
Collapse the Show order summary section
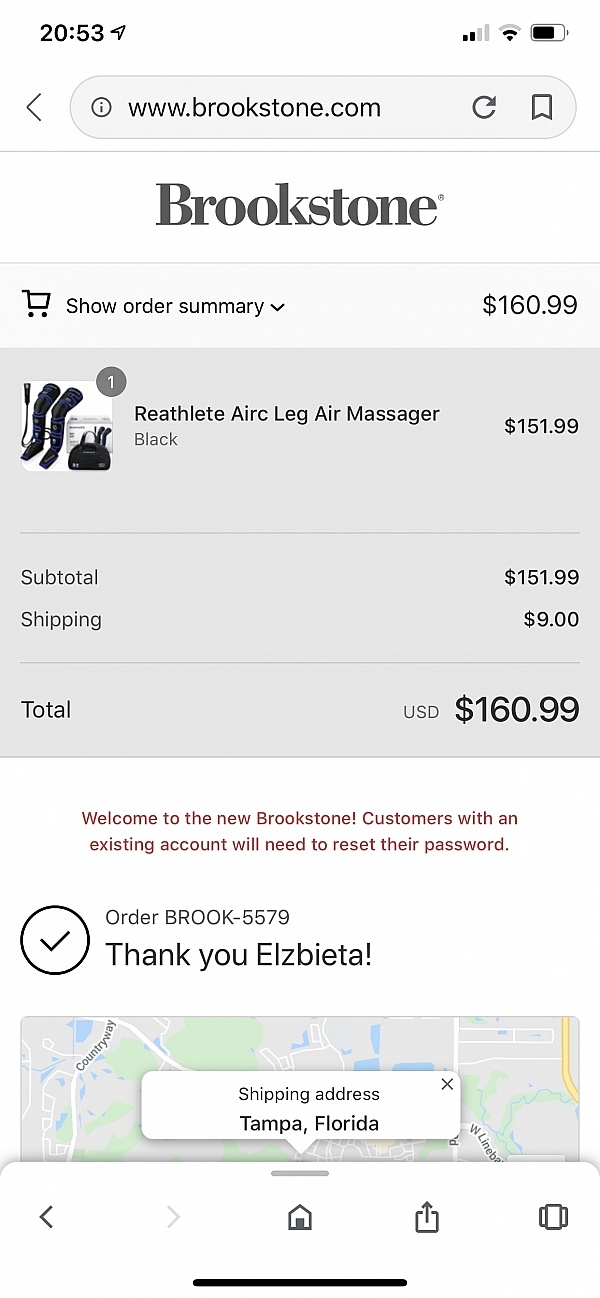pyautogui.click(x=170, y=306)
